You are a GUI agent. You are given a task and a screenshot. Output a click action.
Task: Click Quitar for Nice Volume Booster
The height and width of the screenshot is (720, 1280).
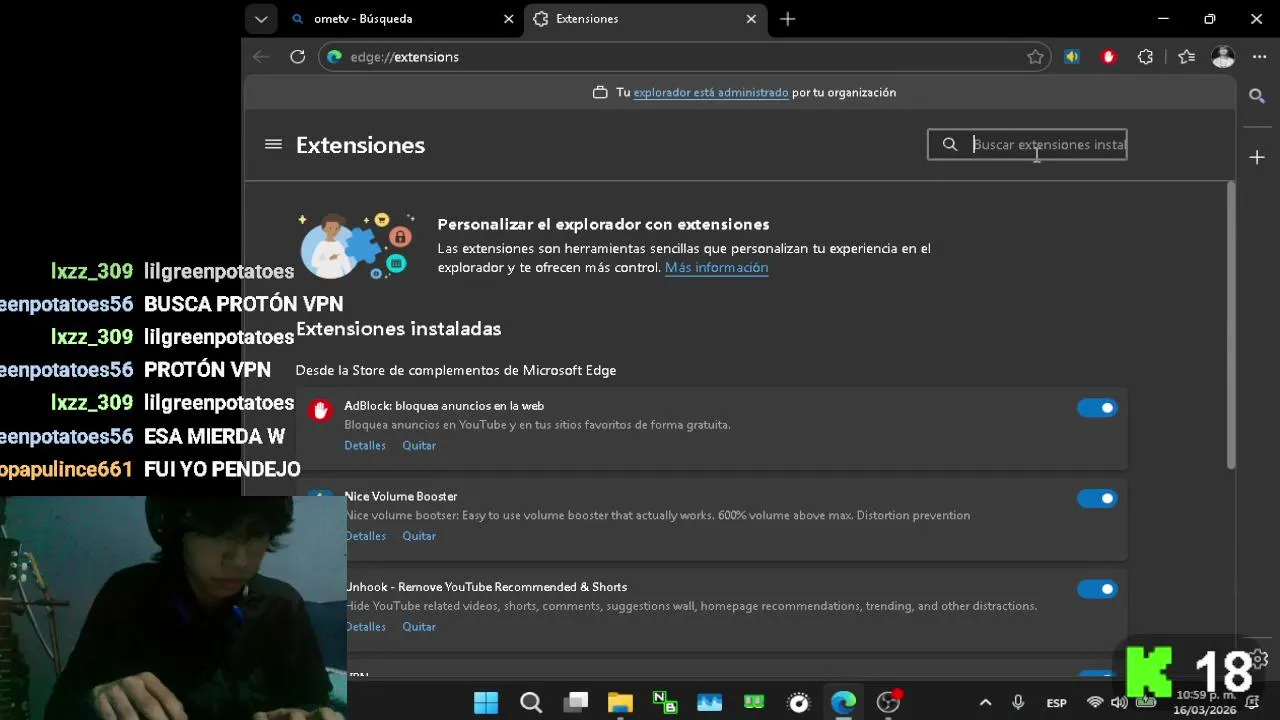(419, 536)
